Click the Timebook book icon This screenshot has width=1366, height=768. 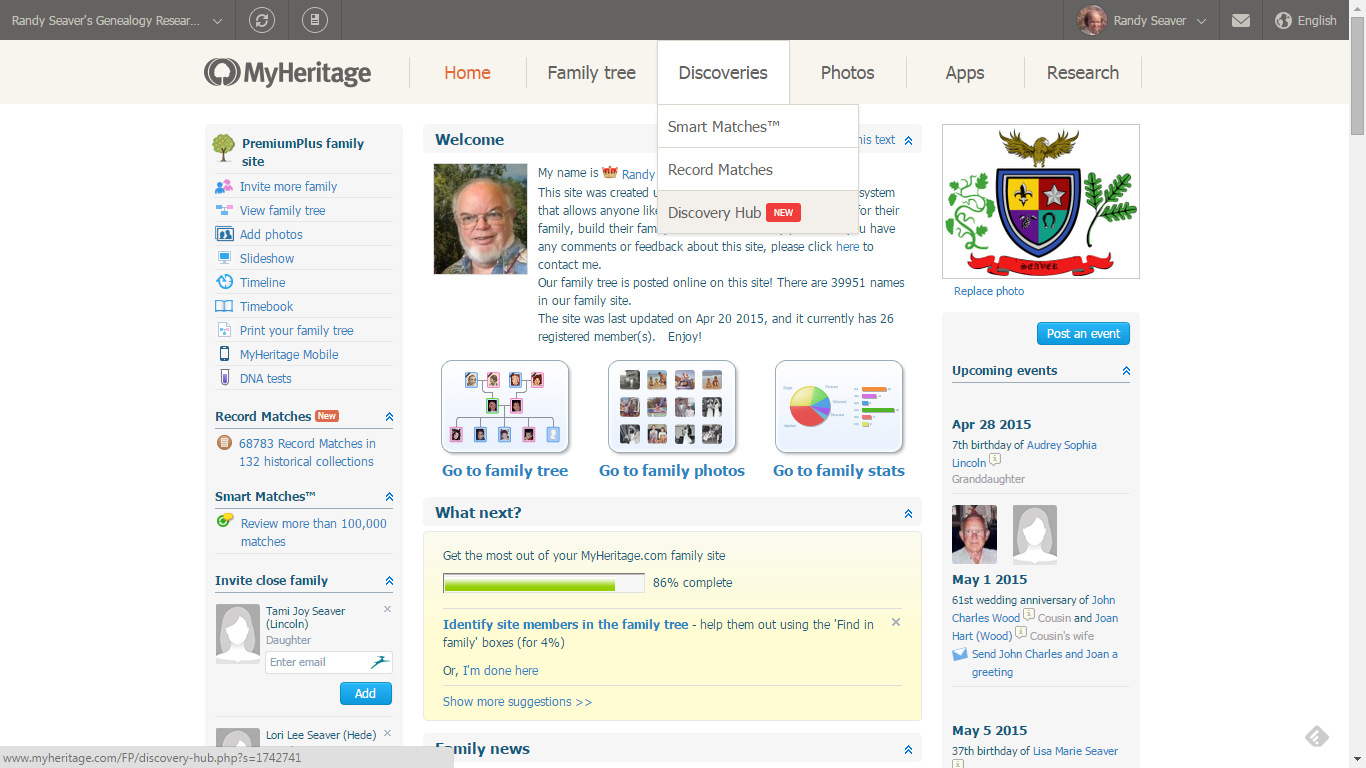point(224,307)
